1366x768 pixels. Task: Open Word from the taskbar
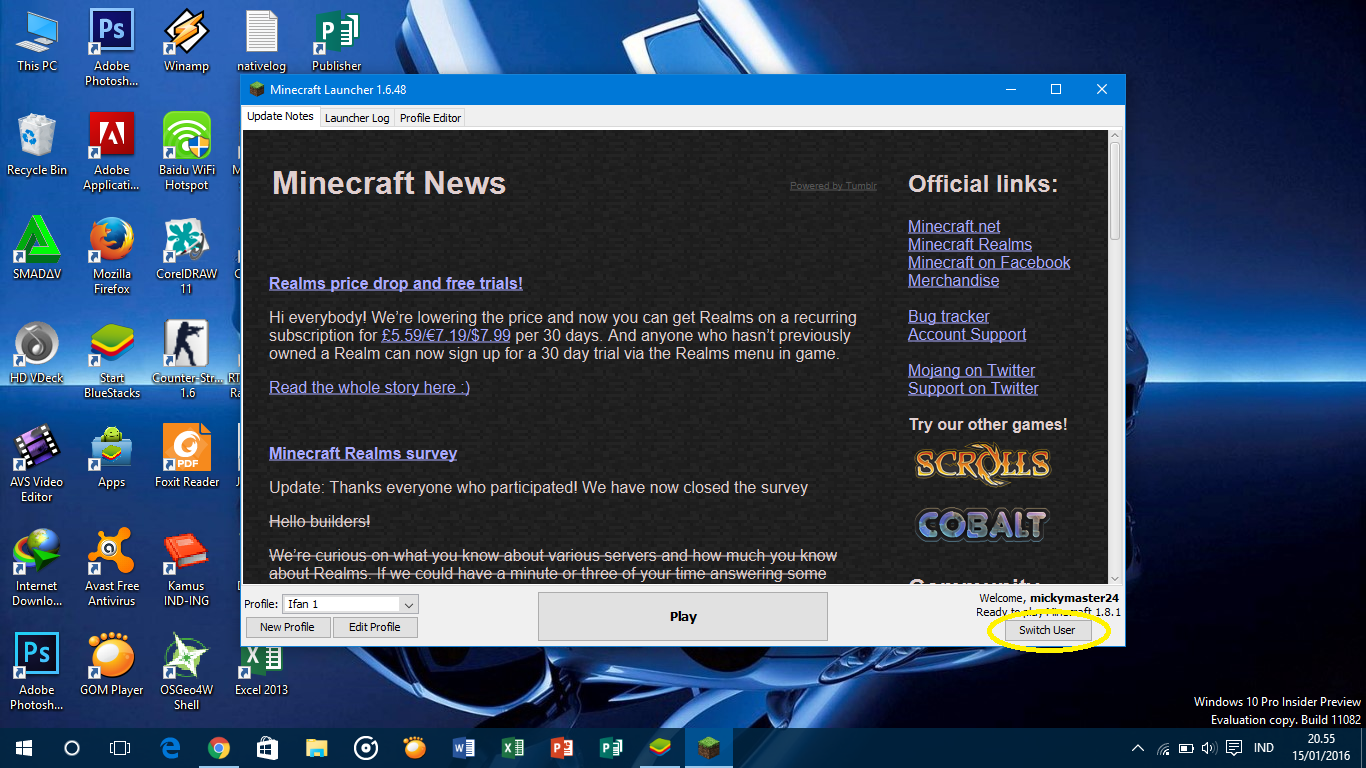[x=464, y=748]
